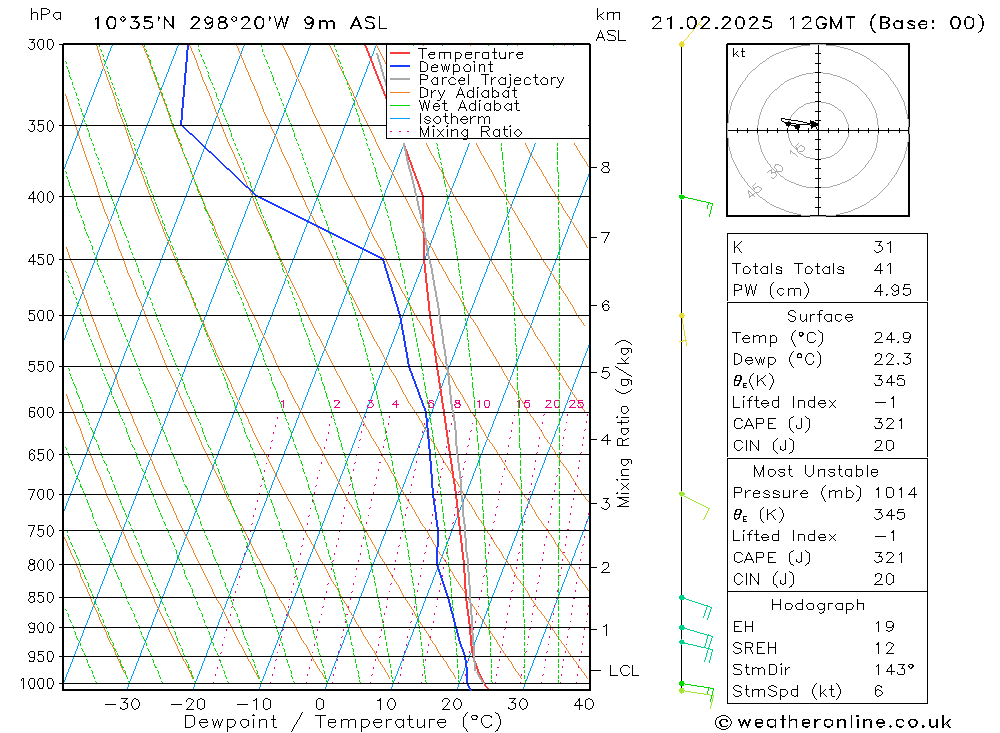The width and height of the screenshot is (1000, 733).
Task: Click the 1000 hPa pressure axis label
Action: [x=38, y=684]
